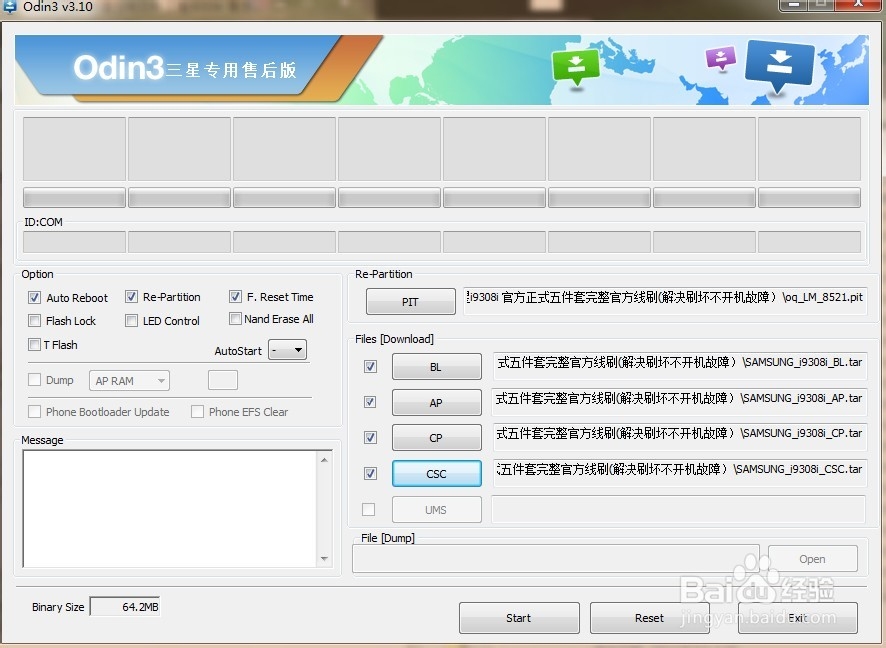Screen dimensions: 886x648
Task: Click Message box scroll down arrow
Action: 324,559
